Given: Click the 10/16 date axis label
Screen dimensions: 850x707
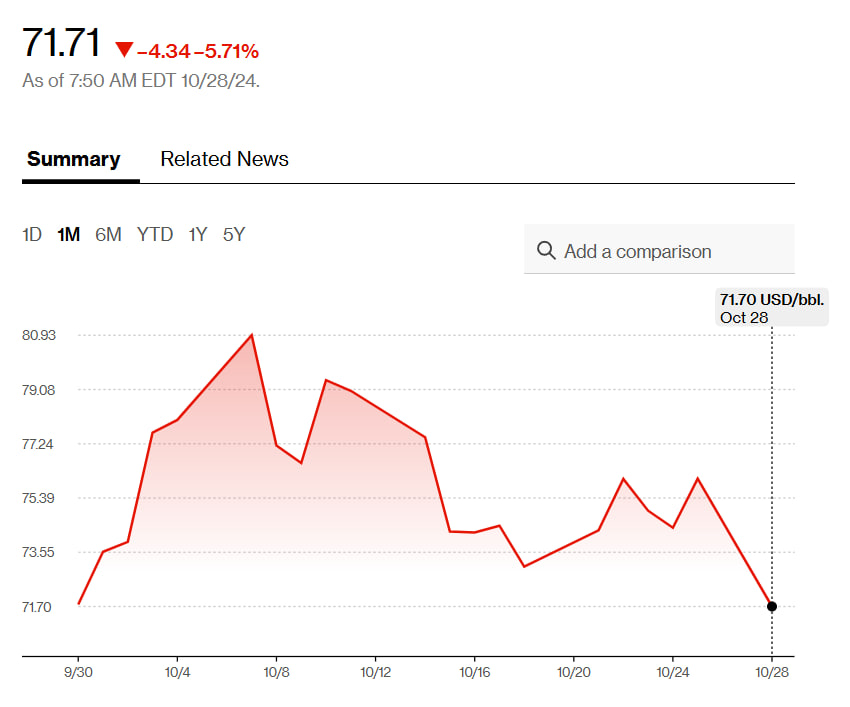Looking at the screenshot, I should pyautogui.click(x=475, y=672).
